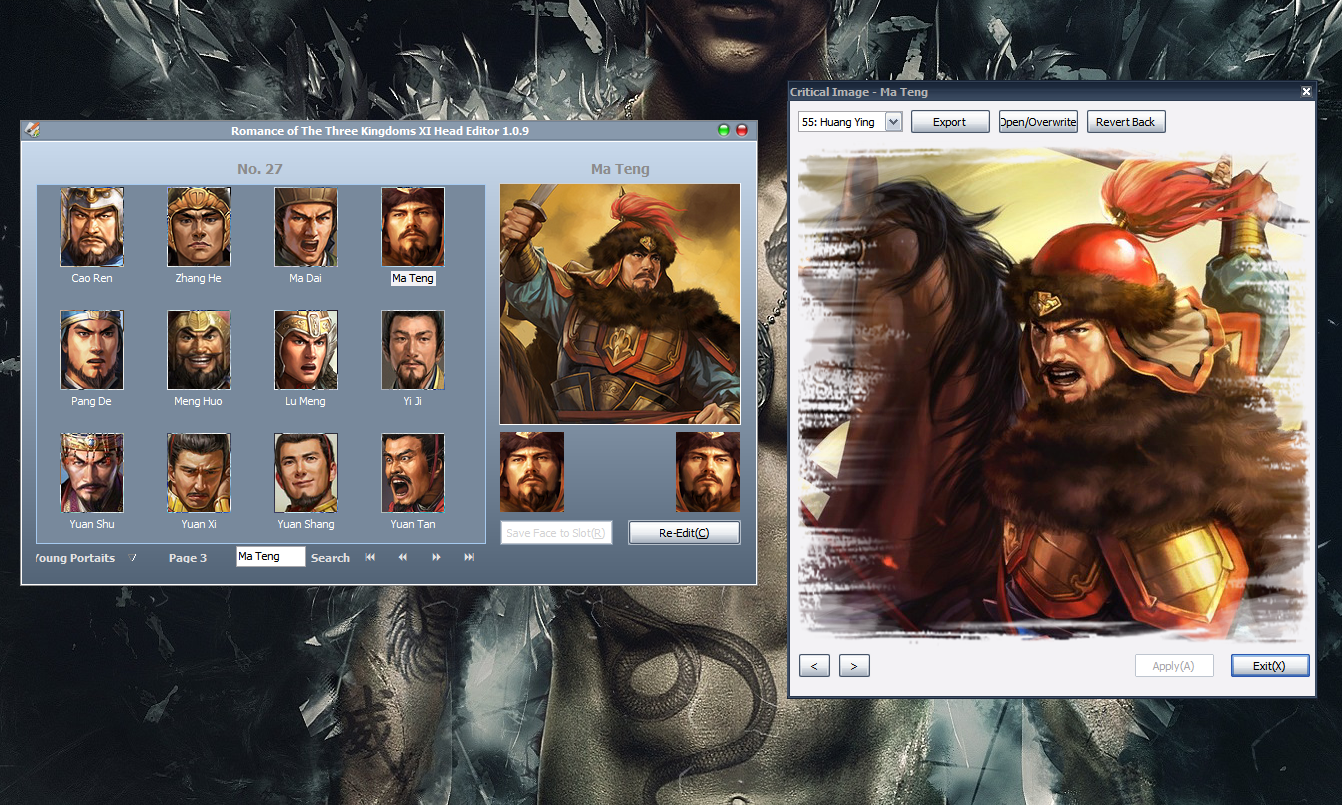Screen dimensions: 1342x805
Task: Show next critical image with > button
Action: (x=854, y=666)
